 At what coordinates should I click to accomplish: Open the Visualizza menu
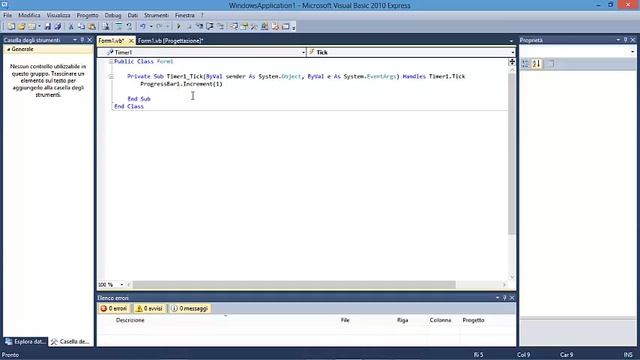pos(58,15)
